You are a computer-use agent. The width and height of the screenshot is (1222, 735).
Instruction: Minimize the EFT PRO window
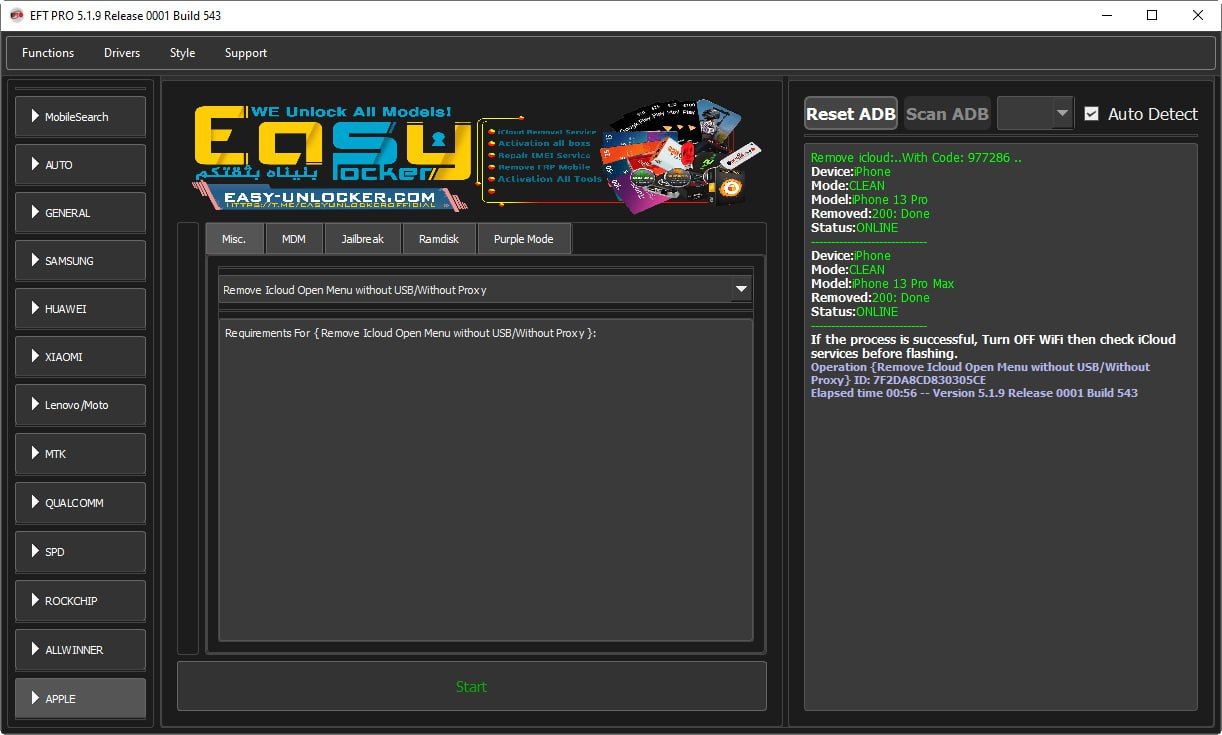coord(1107,15)
